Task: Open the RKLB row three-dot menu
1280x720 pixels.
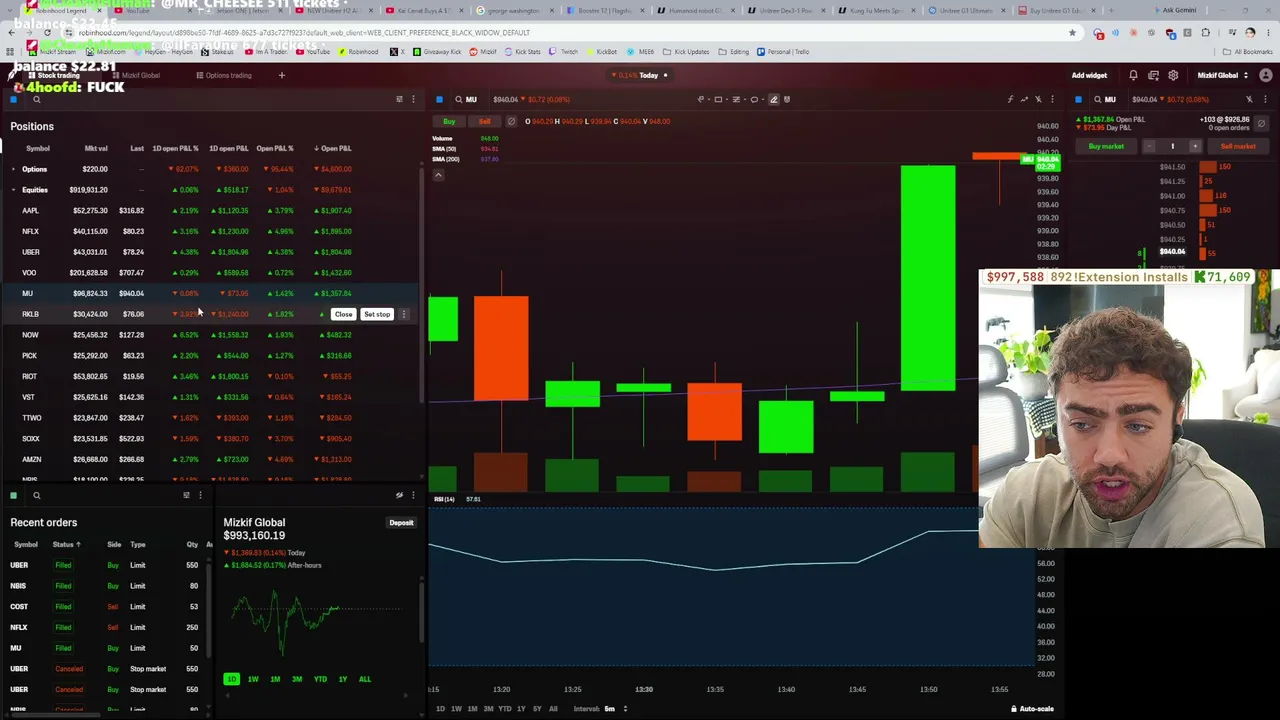Action: [404, 314]
